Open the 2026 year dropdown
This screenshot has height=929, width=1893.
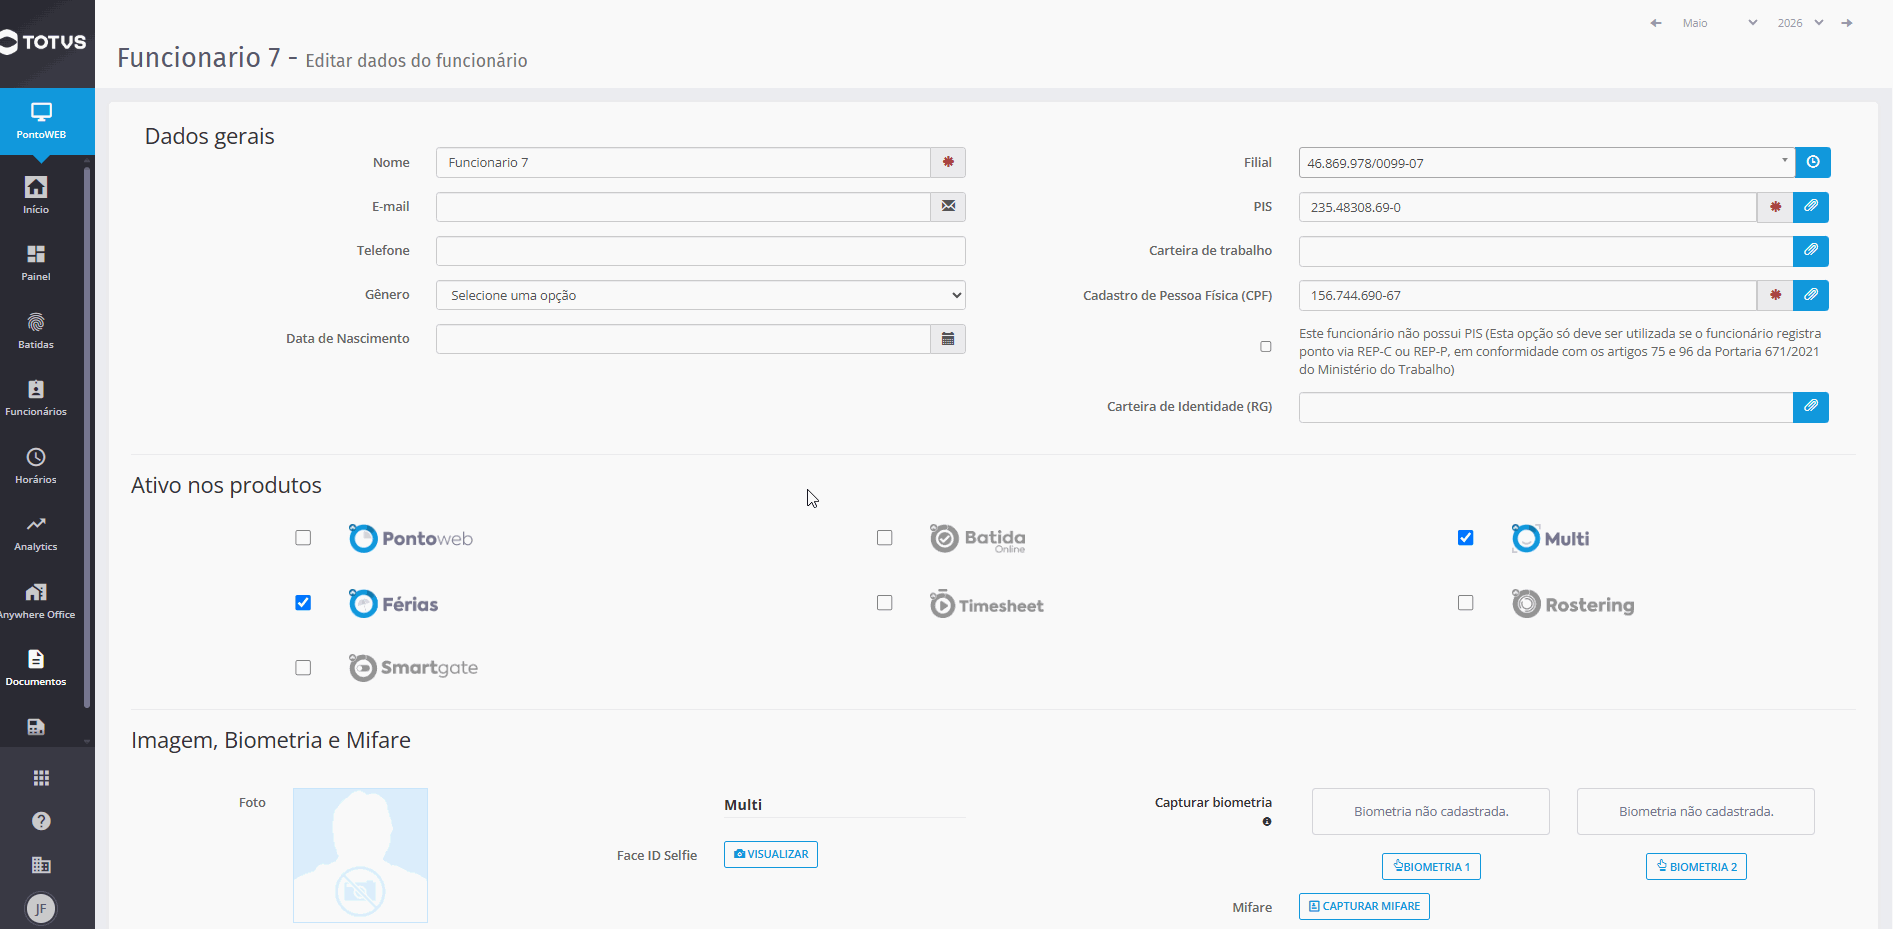(1800, 23)
